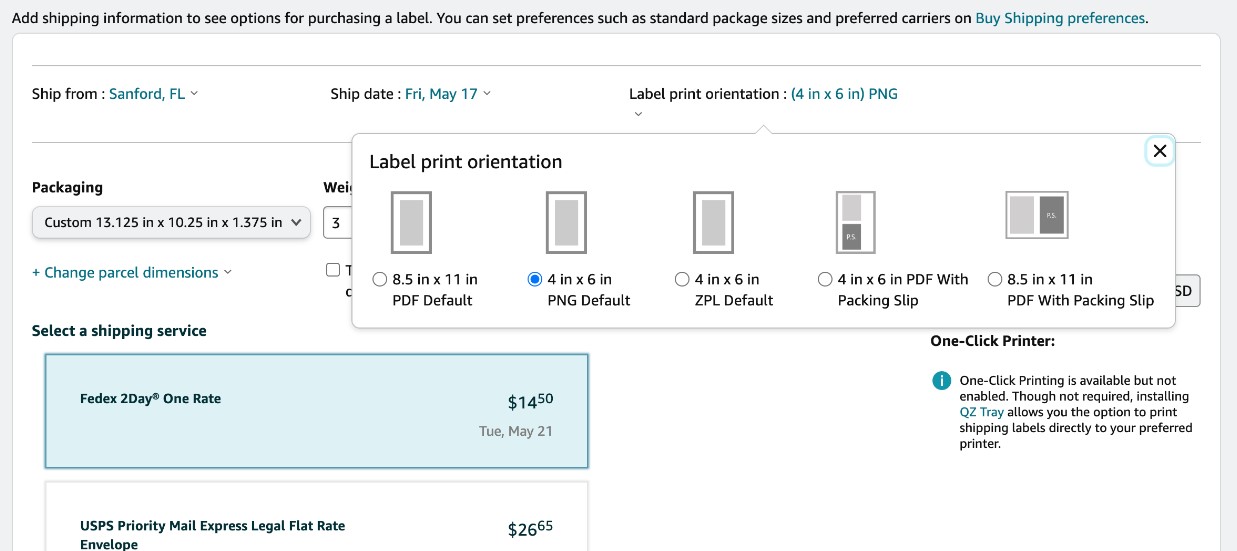Click the 8.5 x 11 packing slip icon

pyautogui.click(x=1036, y=215)
